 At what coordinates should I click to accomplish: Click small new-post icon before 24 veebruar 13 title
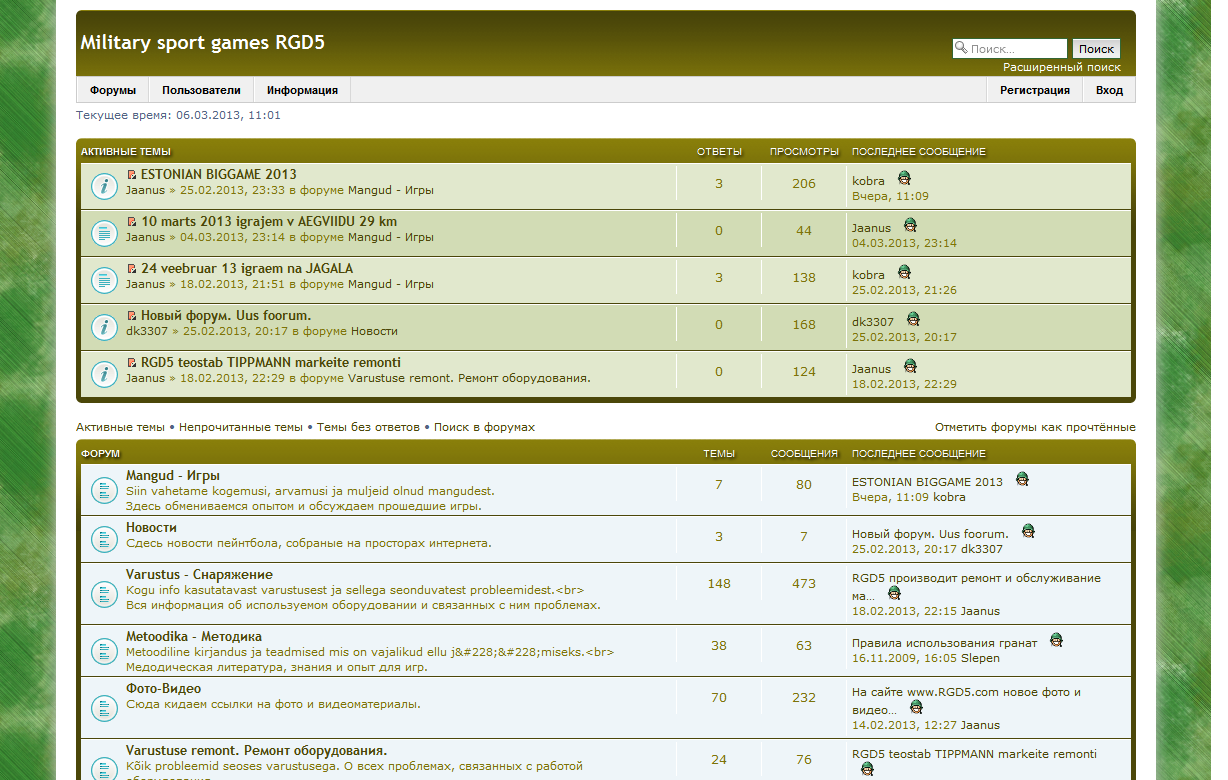132,269
